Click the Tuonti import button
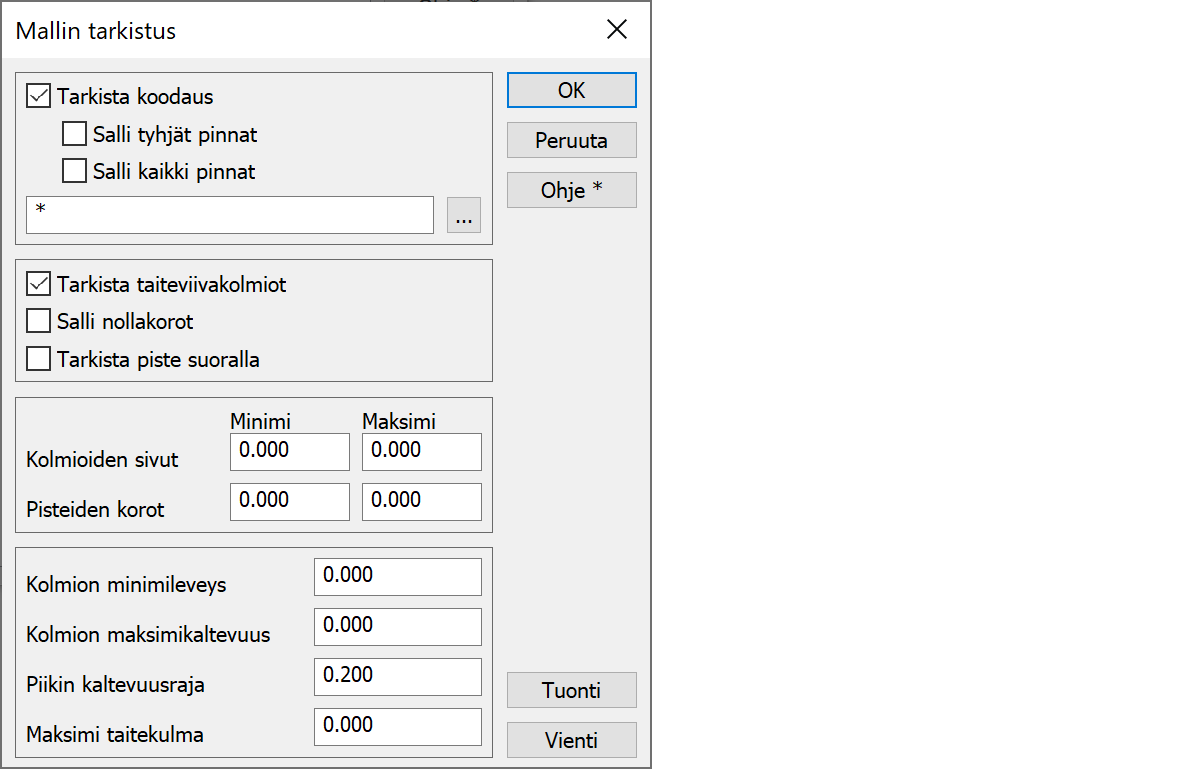The height and width of the screenshot is (769, 1200). click(571, 690)
